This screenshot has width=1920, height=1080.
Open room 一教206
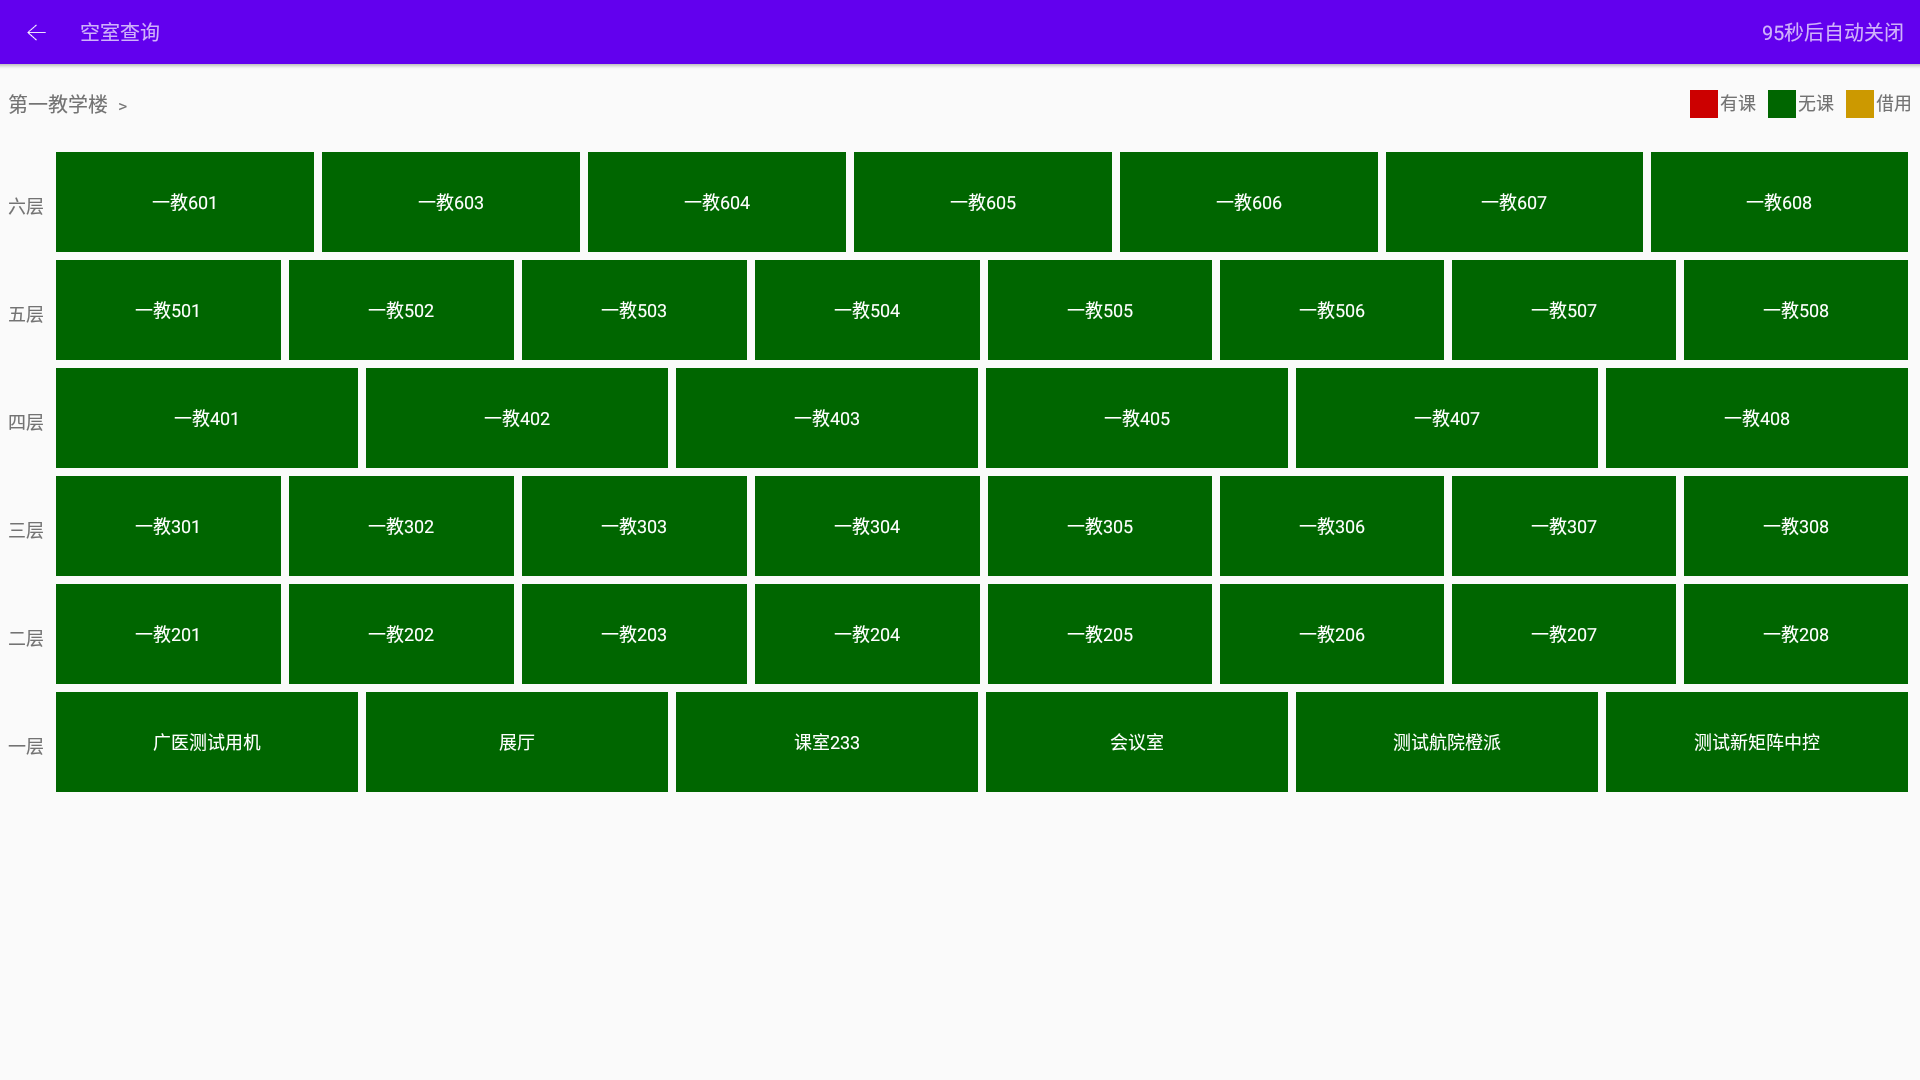click(1332, 634)
